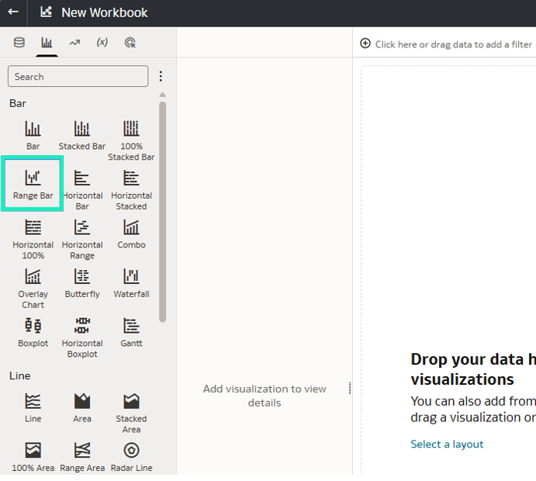The width and height of the screenshot is (536, 481).
Task: Choose the Horizontal 100% chart
Action: tap(33, 239)
